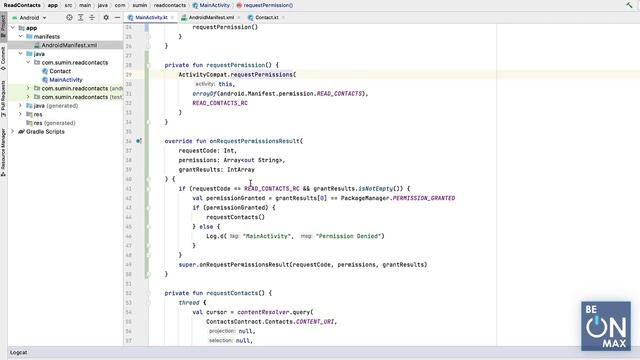
Task: Close the MainActivity.kt tab
Action: coord(172,18)
